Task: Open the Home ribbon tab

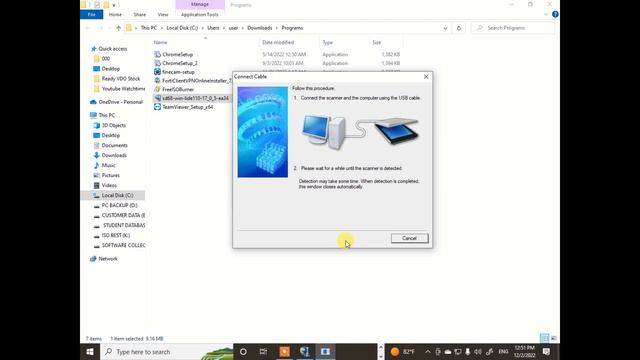Action: click(115, 15)
